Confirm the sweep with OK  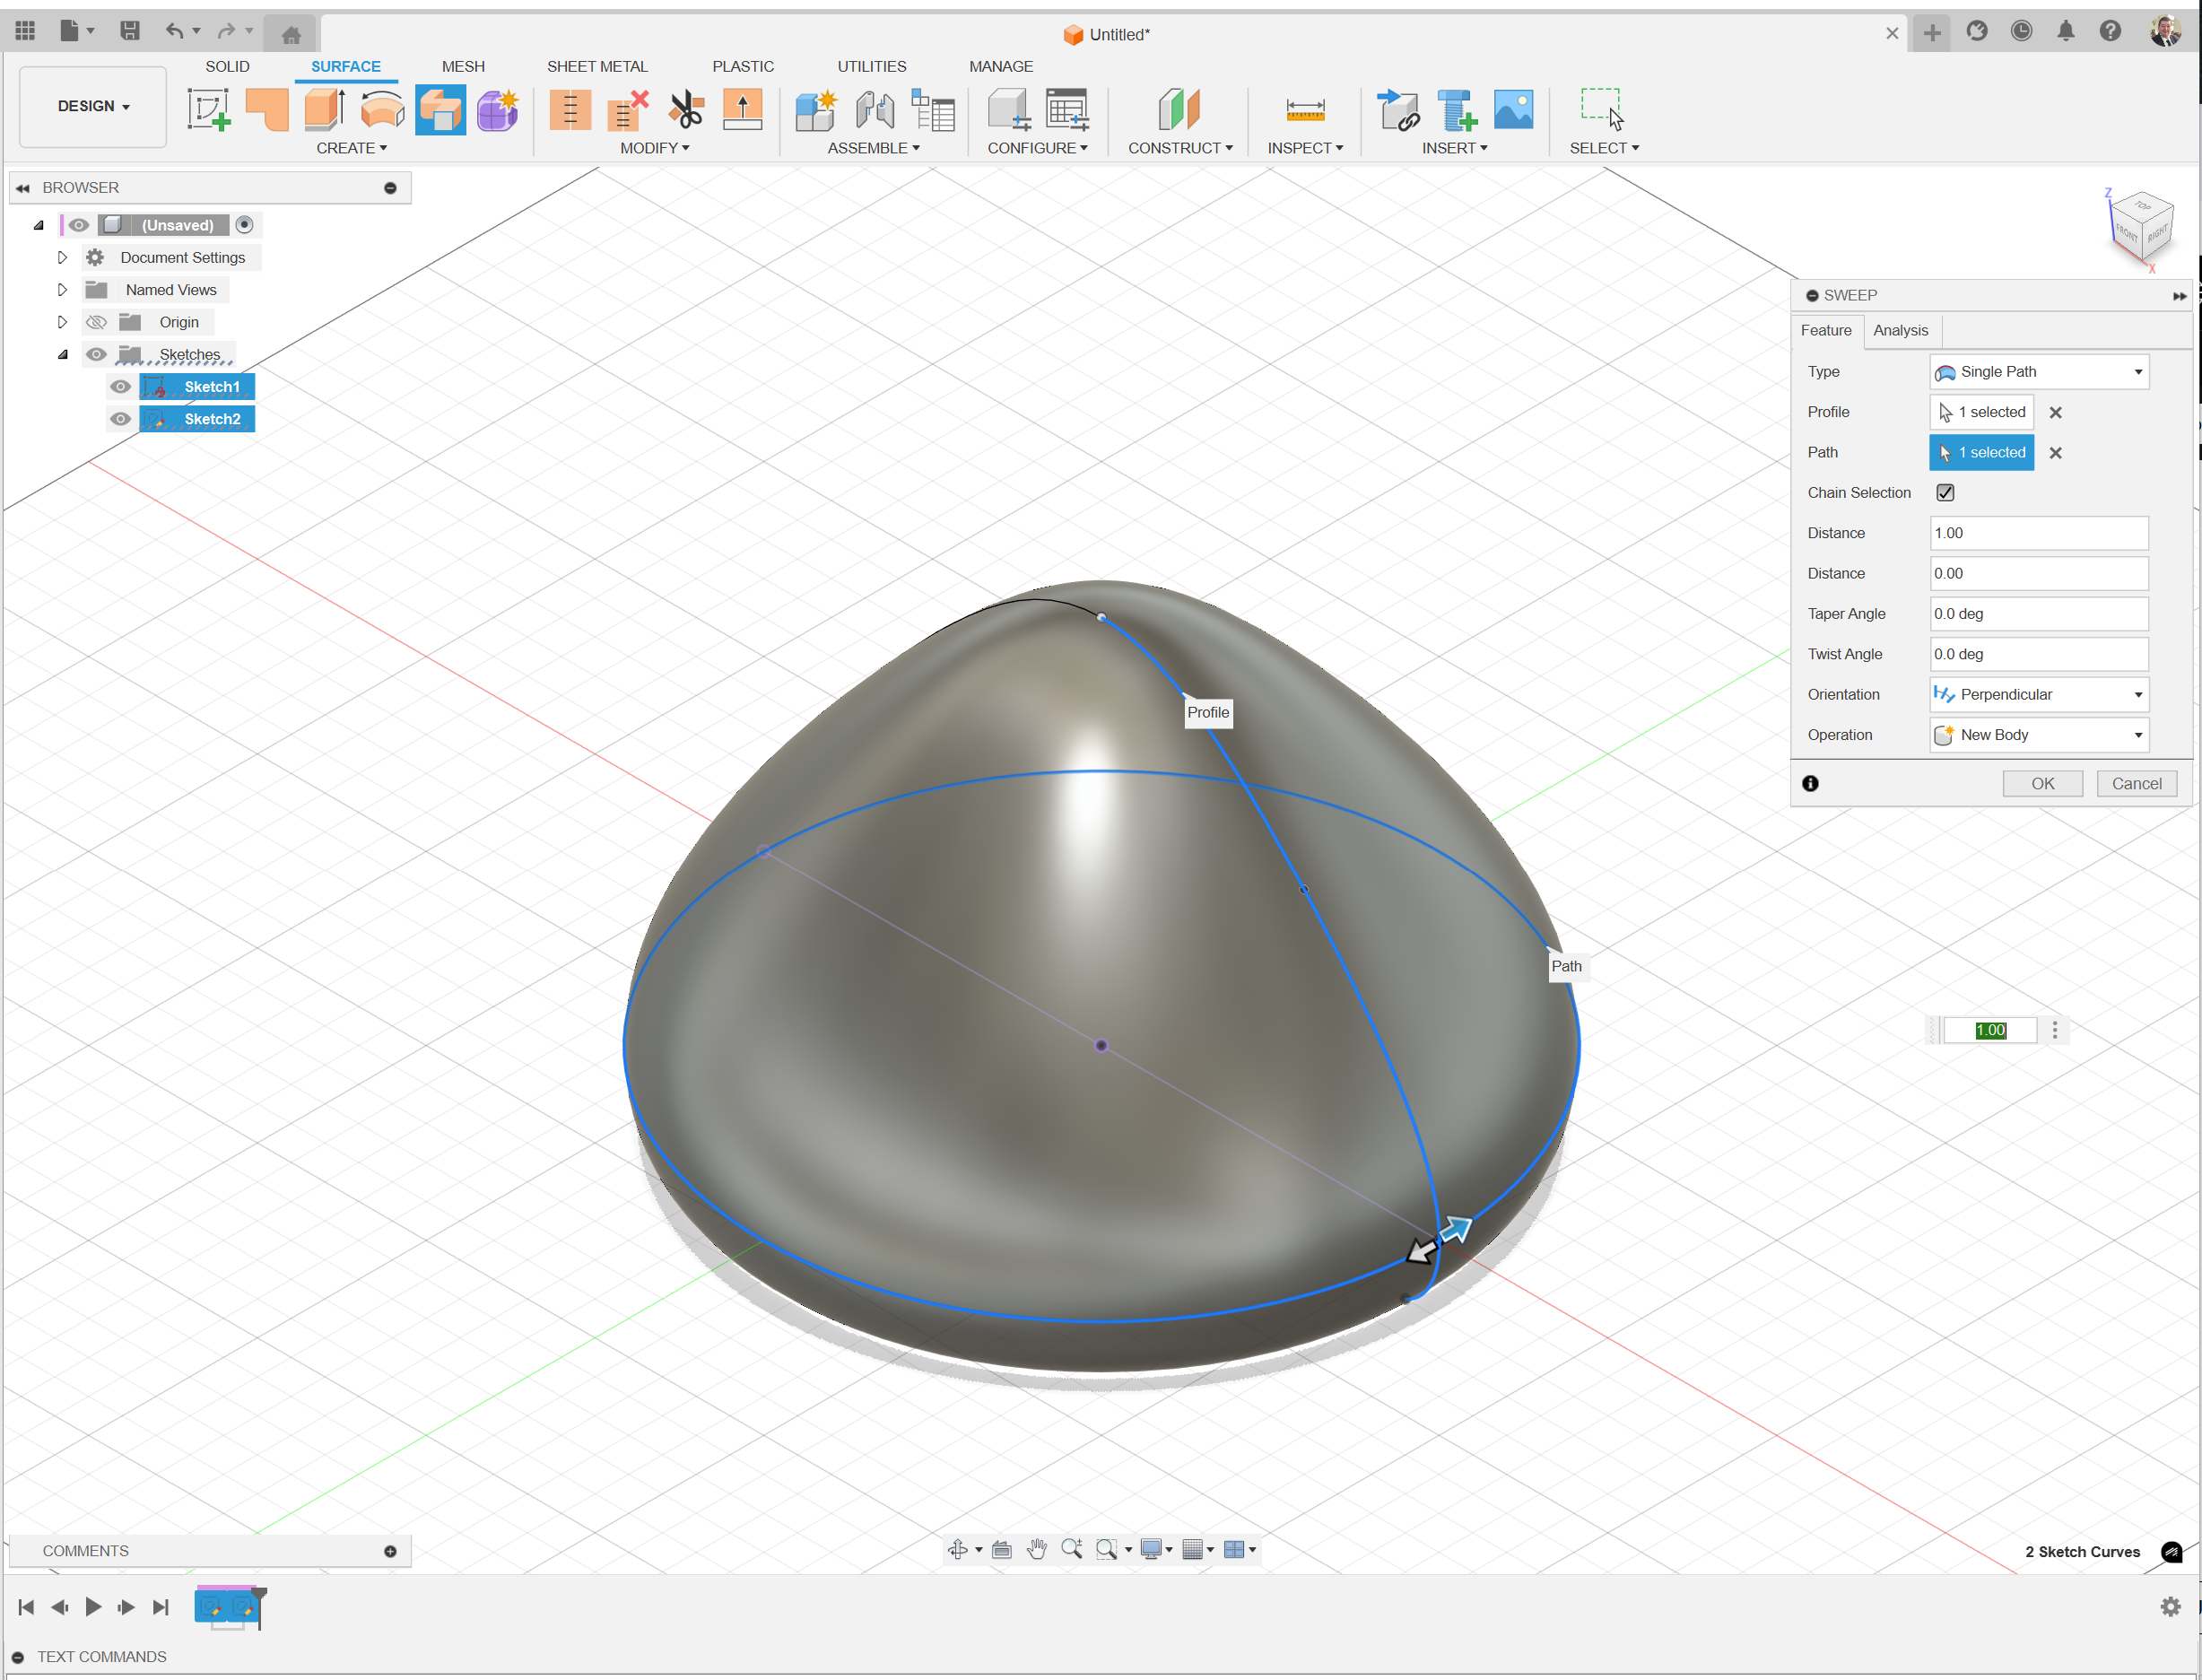(2042, 783)
